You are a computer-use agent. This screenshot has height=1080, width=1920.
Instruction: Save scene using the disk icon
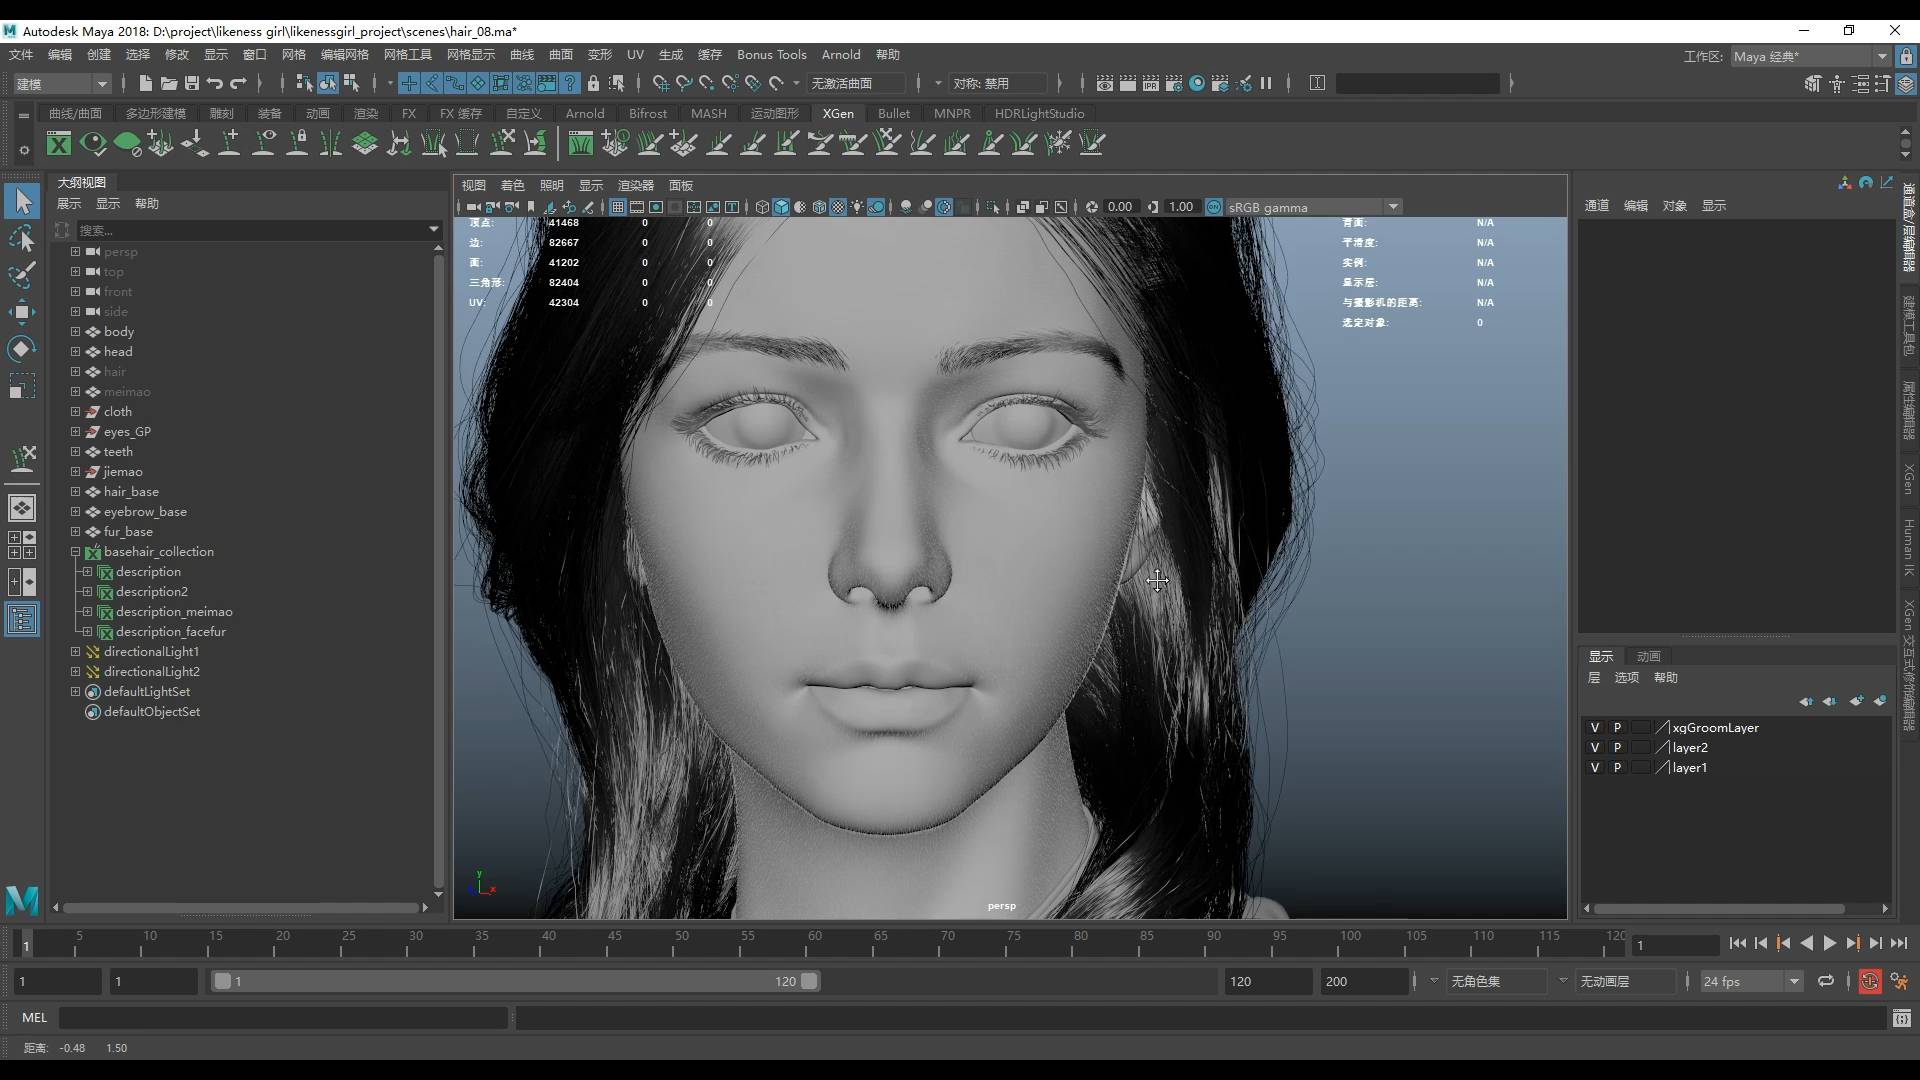click(x=191, y=83)
